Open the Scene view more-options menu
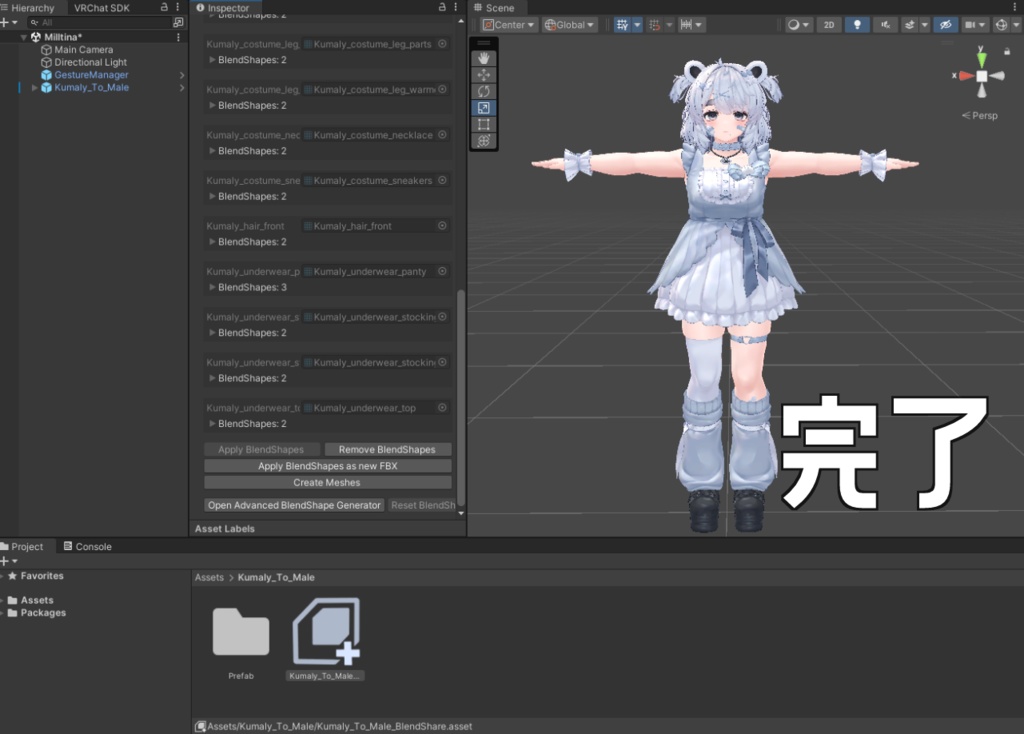The image size is (1024, 734). pyautogui.click(x=1016, y=7)
